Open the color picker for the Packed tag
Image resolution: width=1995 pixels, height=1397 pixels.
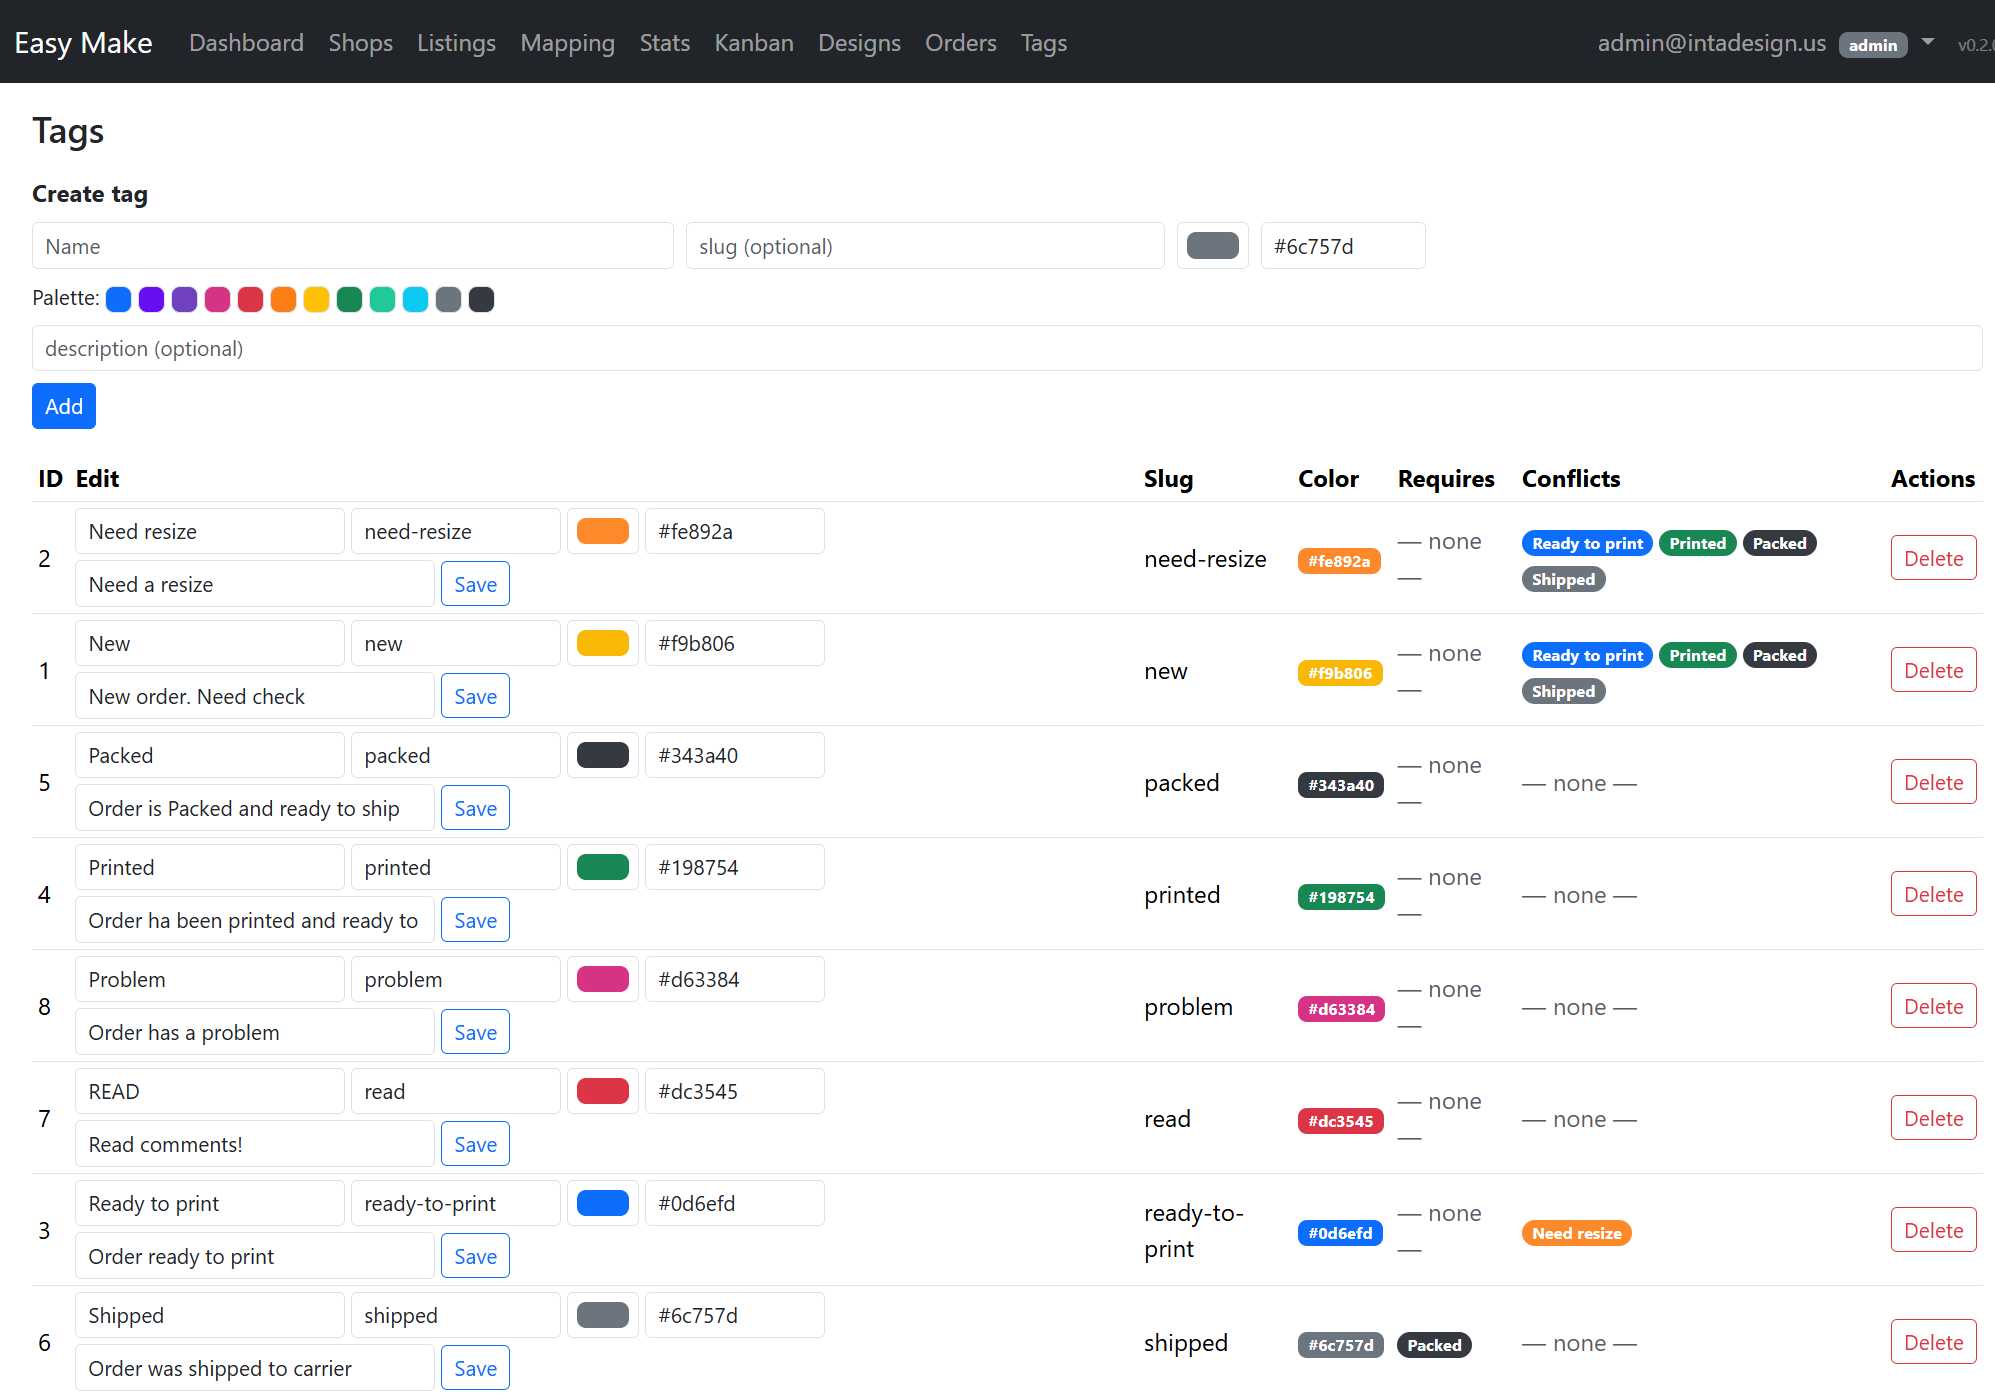(602, 755)
